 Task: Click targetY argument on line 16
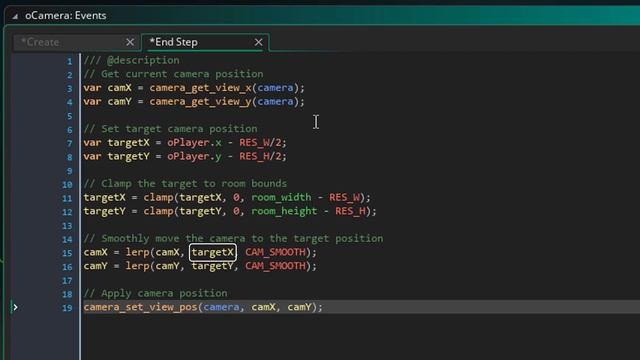click(x=212, y=266)
